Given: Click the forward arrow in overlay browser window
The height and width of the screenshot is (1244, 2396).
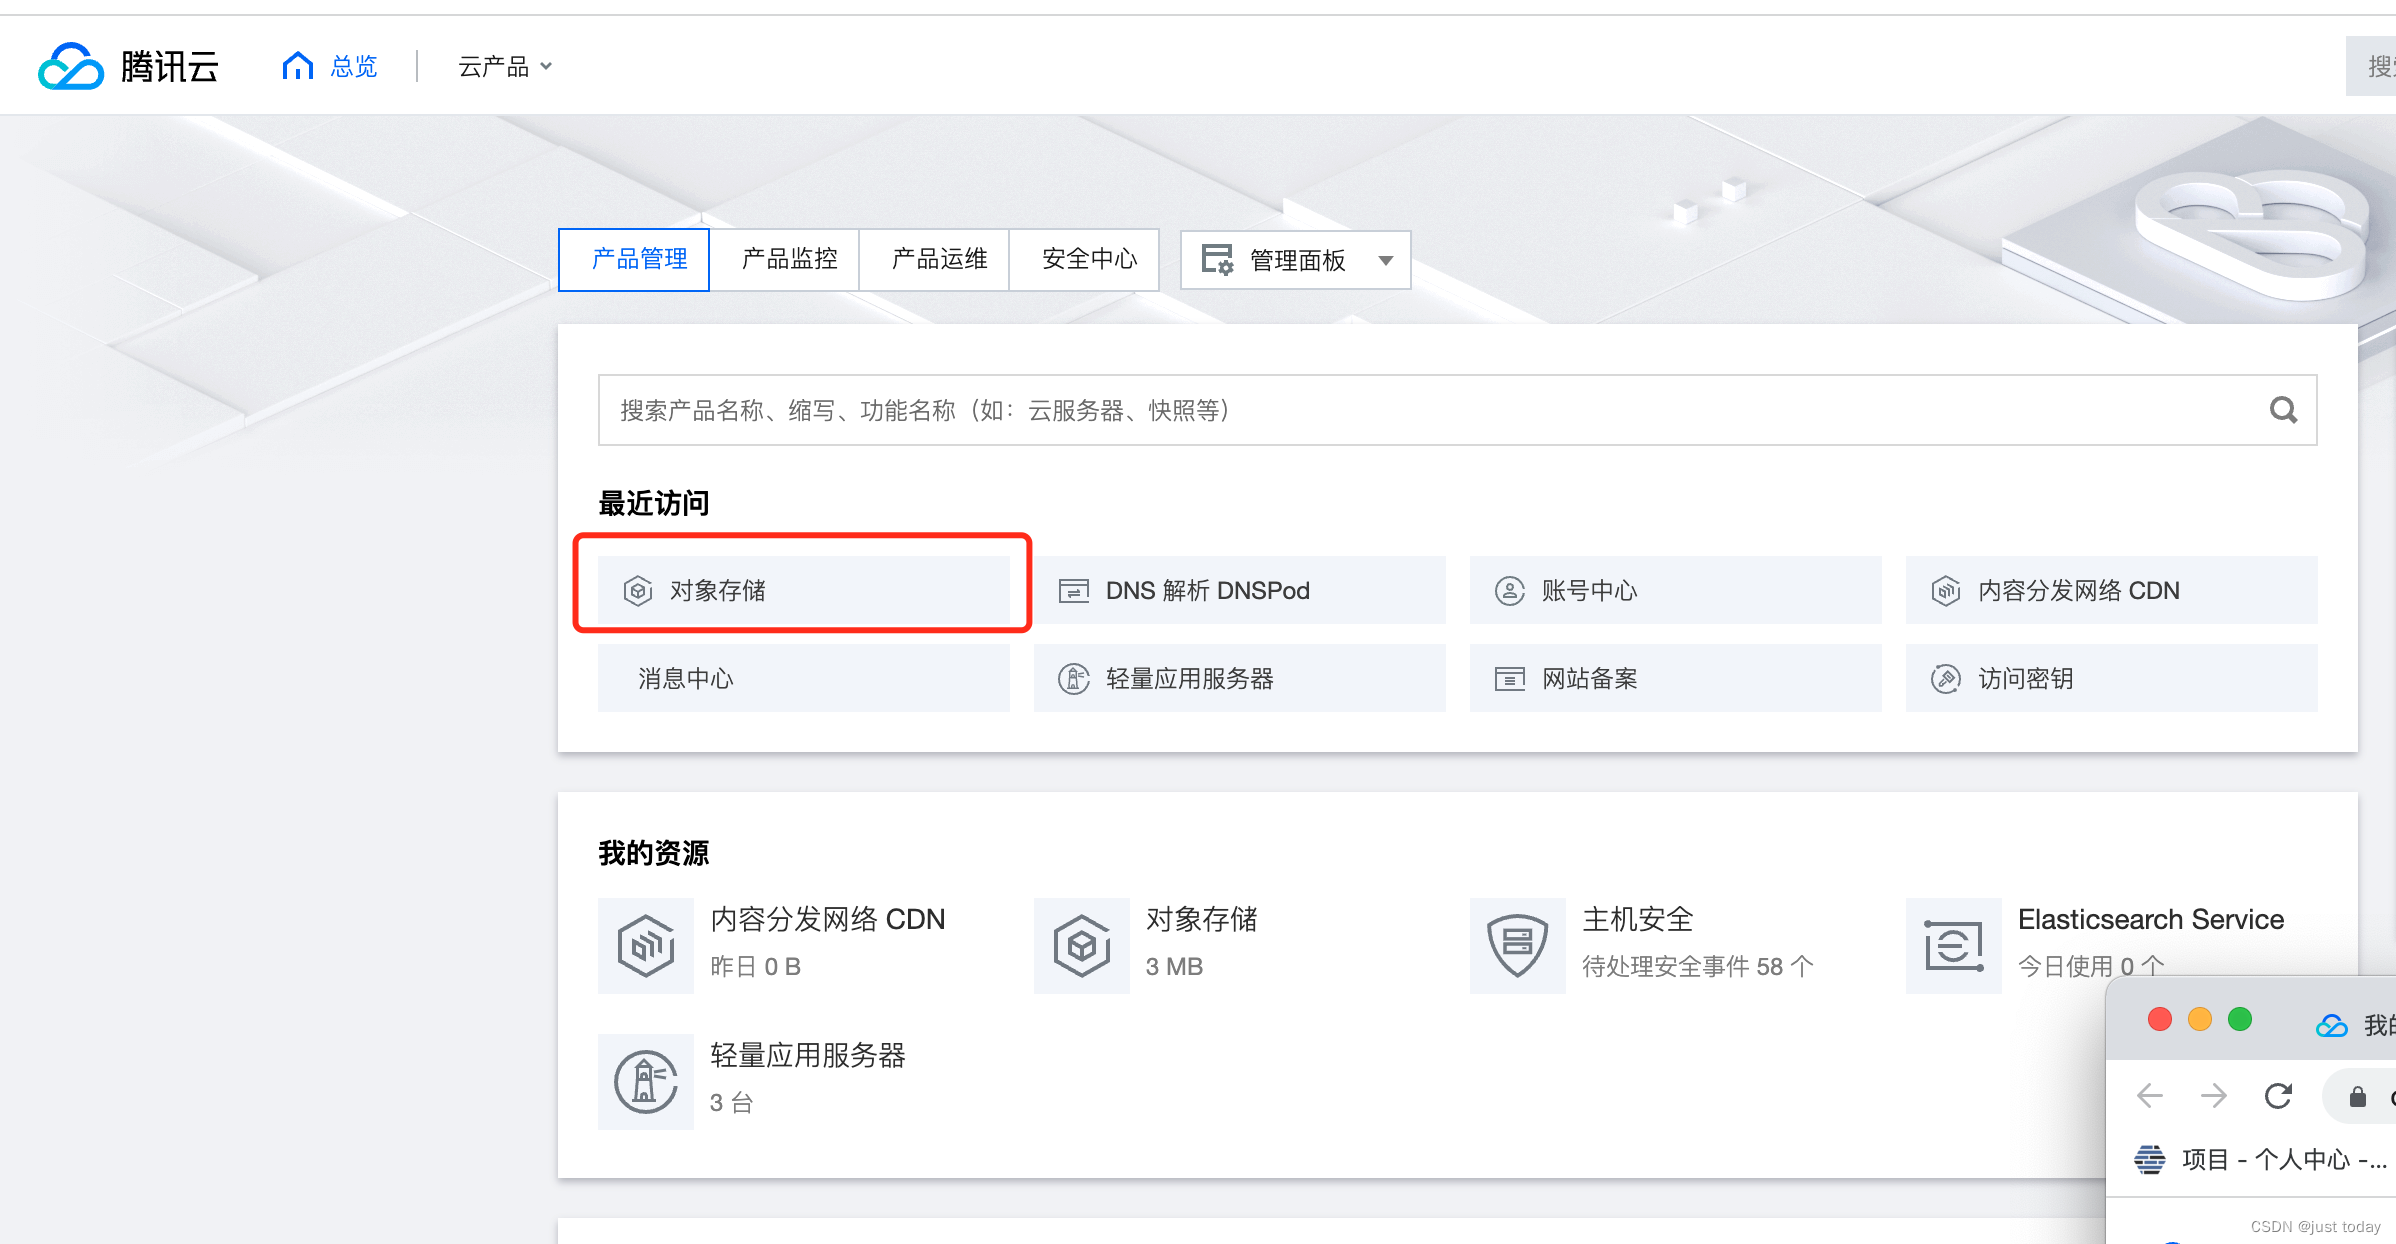Looking at the screenshot, I should [x=2214, y=1096].
